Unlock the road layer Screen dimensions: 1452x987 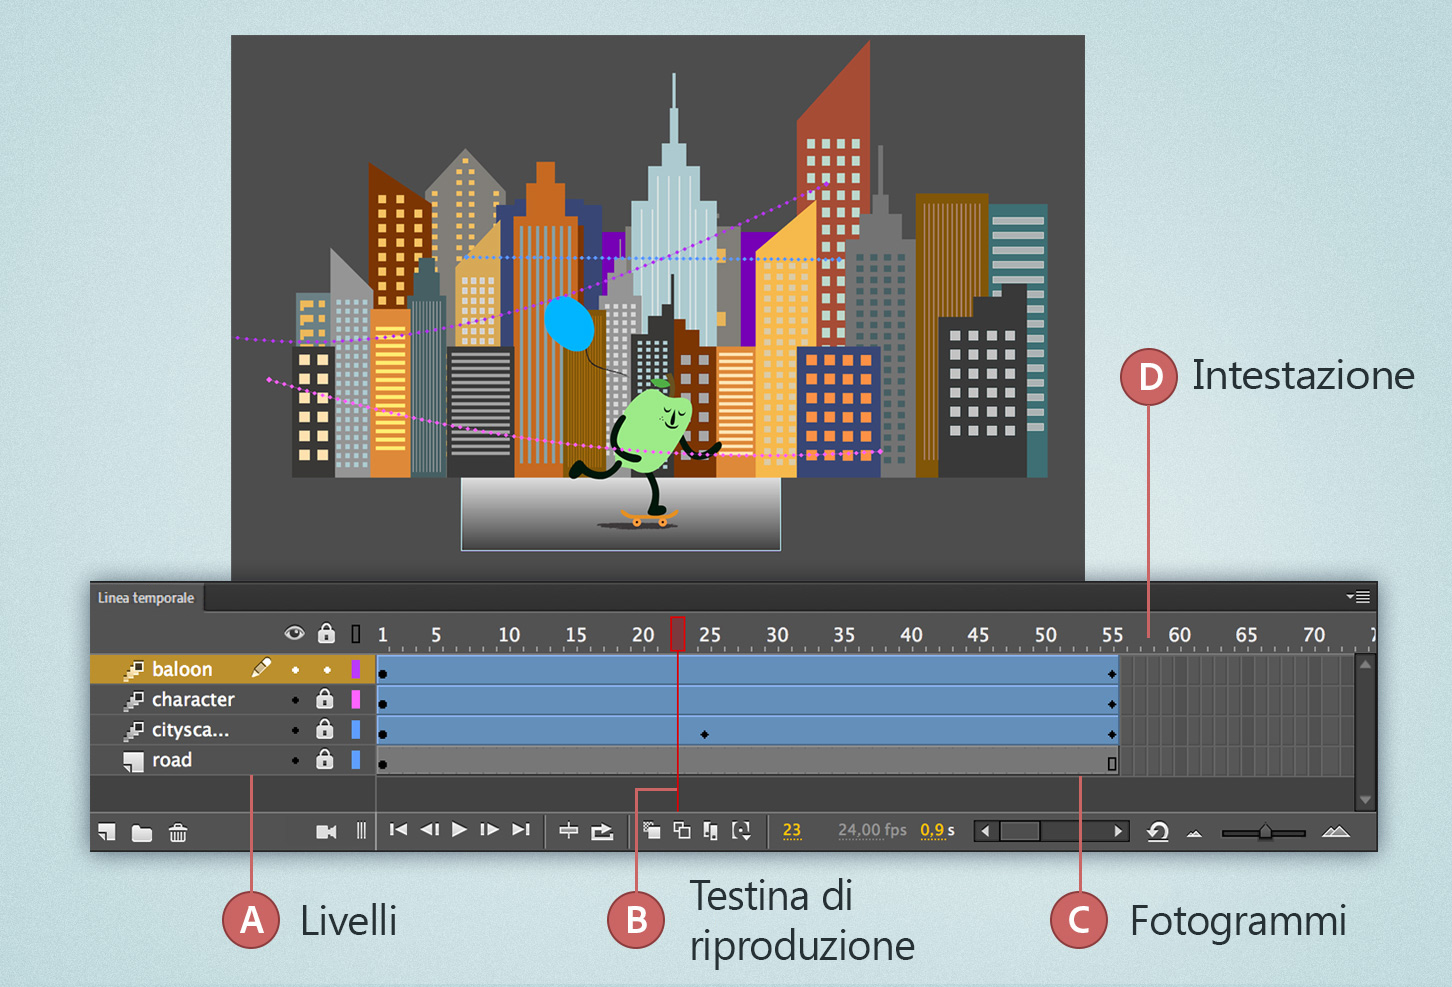[325, 759]
